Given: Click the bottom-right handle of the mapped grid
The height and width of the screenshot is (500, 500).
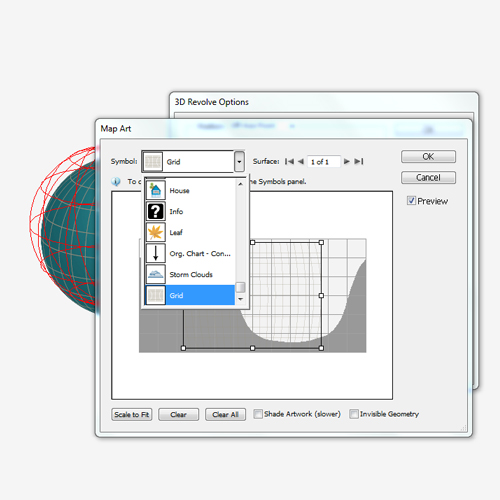Looking at the screenshot, I should [x=321, y=348].
